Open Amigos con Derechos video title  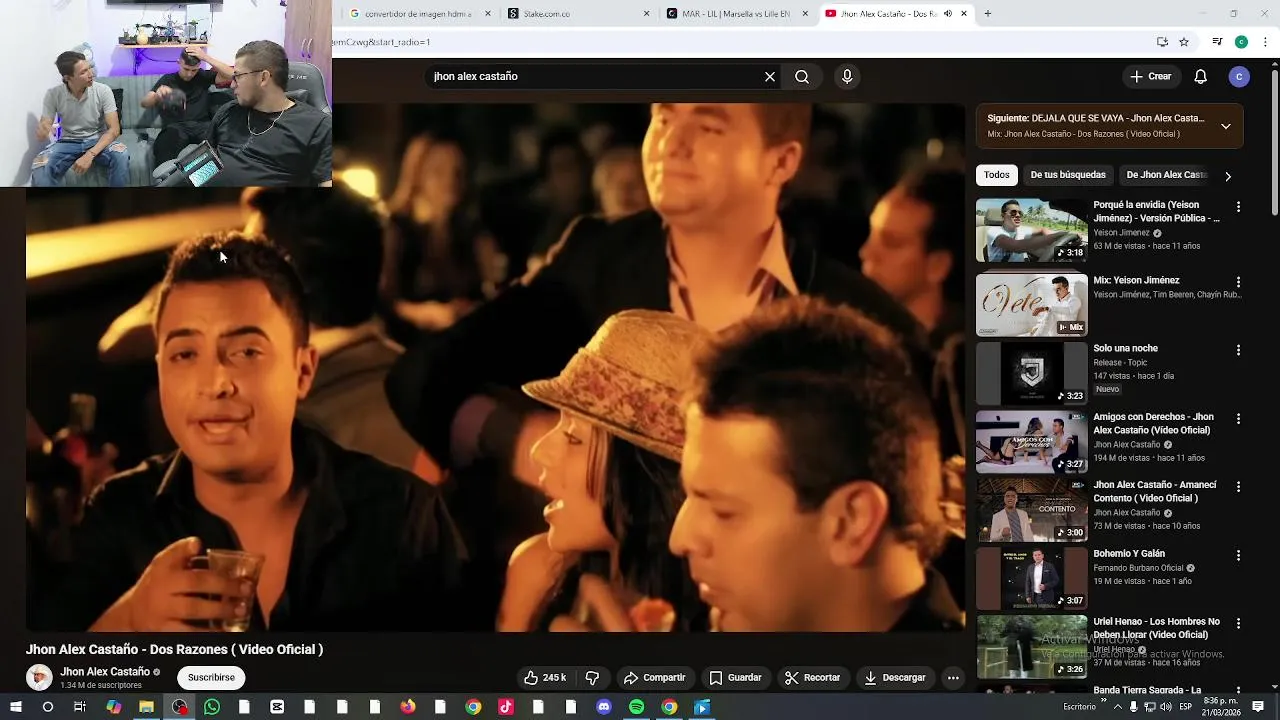coord(1153,423)
